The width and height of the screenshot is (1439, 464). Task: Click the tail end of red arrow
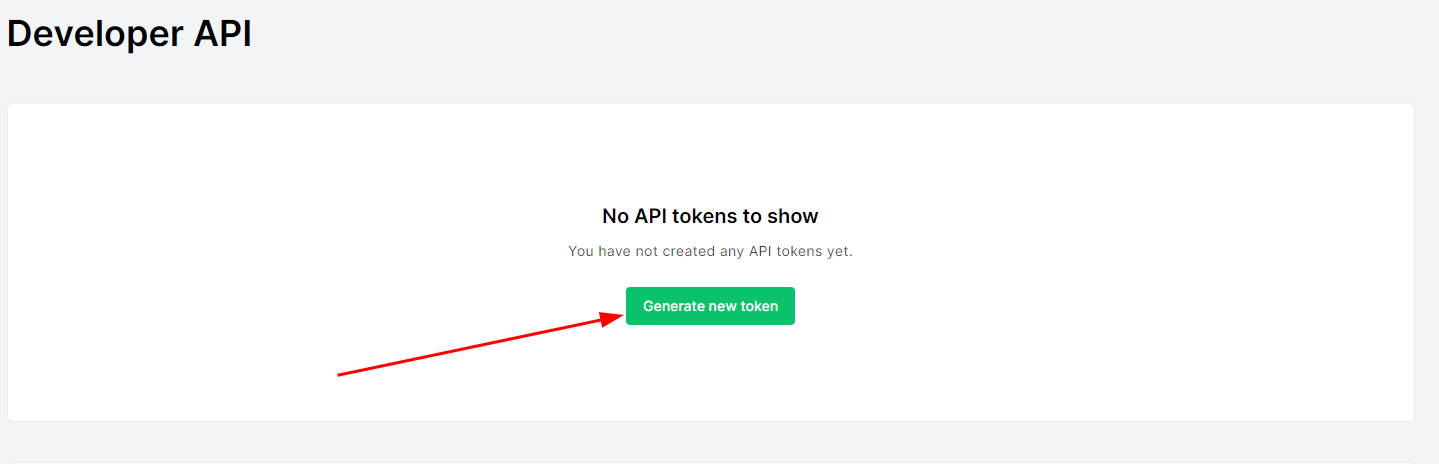click(341, 374)
